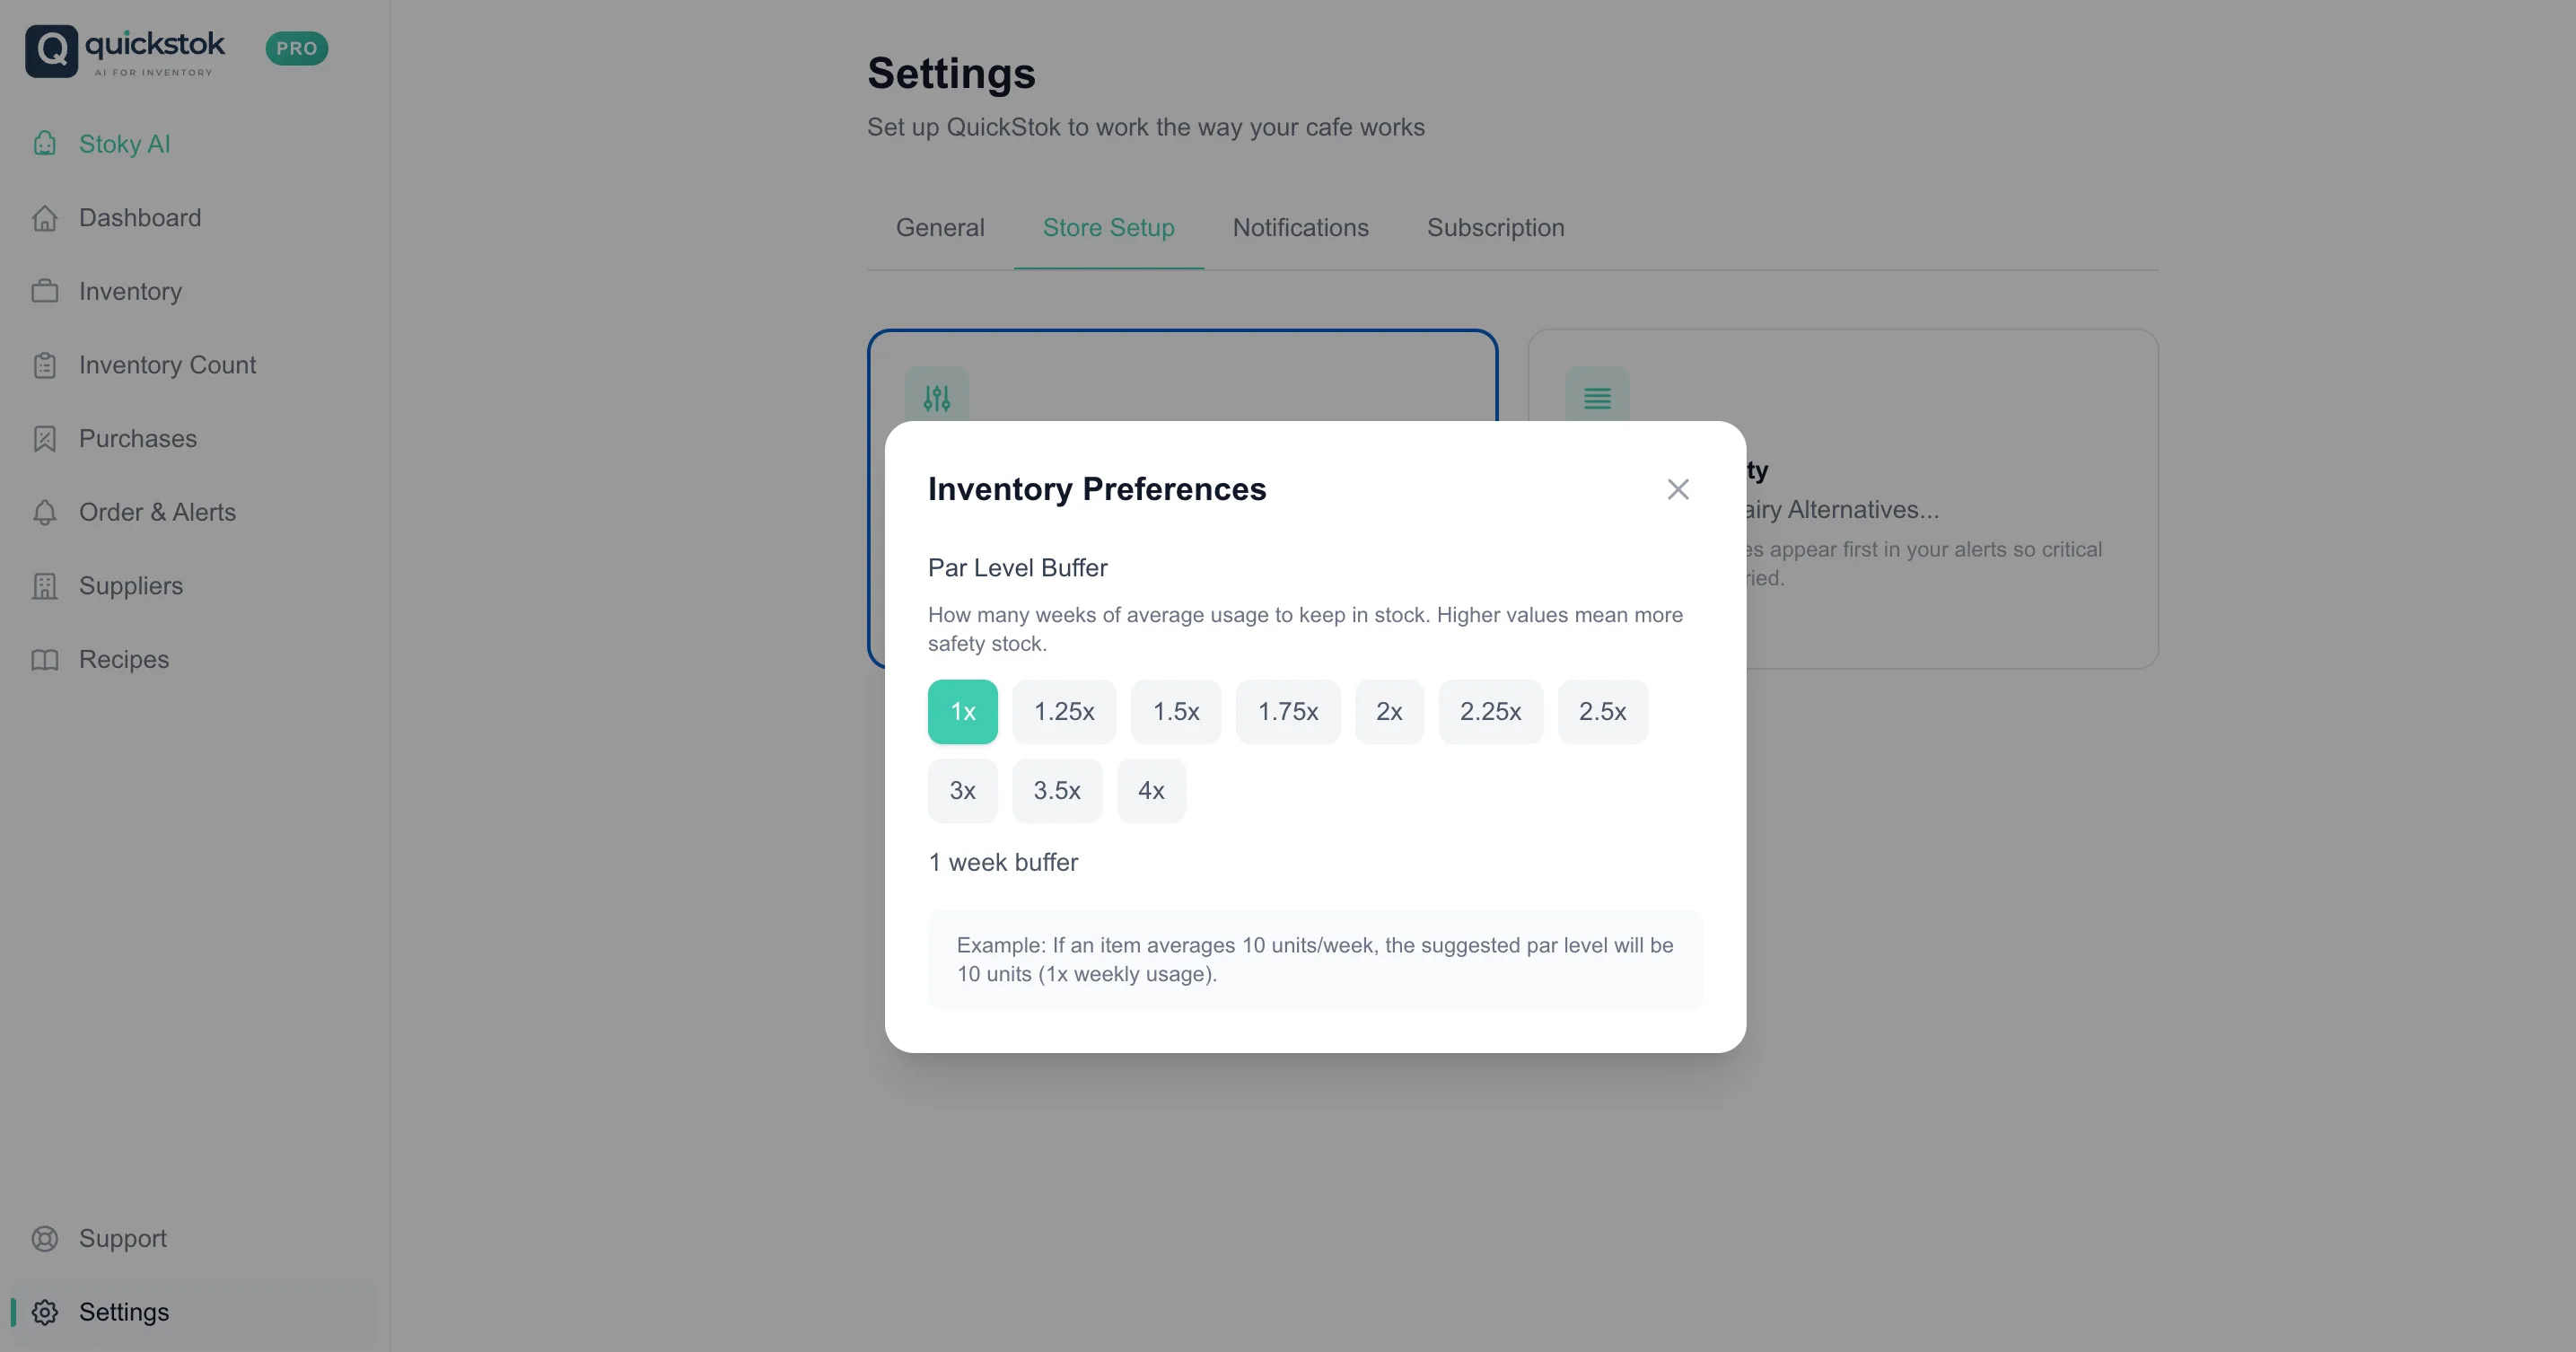
Task: Click the Inventory Count clipboard icon
Action: (x=45, y=365)
